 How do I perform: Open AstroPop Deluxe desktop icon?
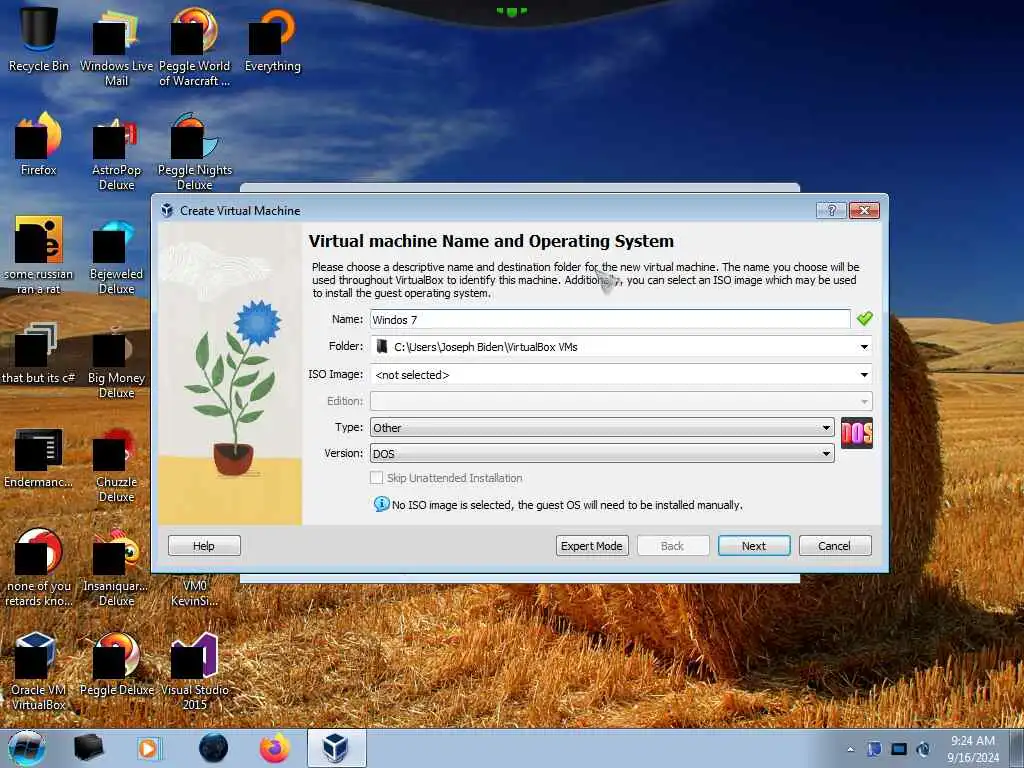click(116, 152)
